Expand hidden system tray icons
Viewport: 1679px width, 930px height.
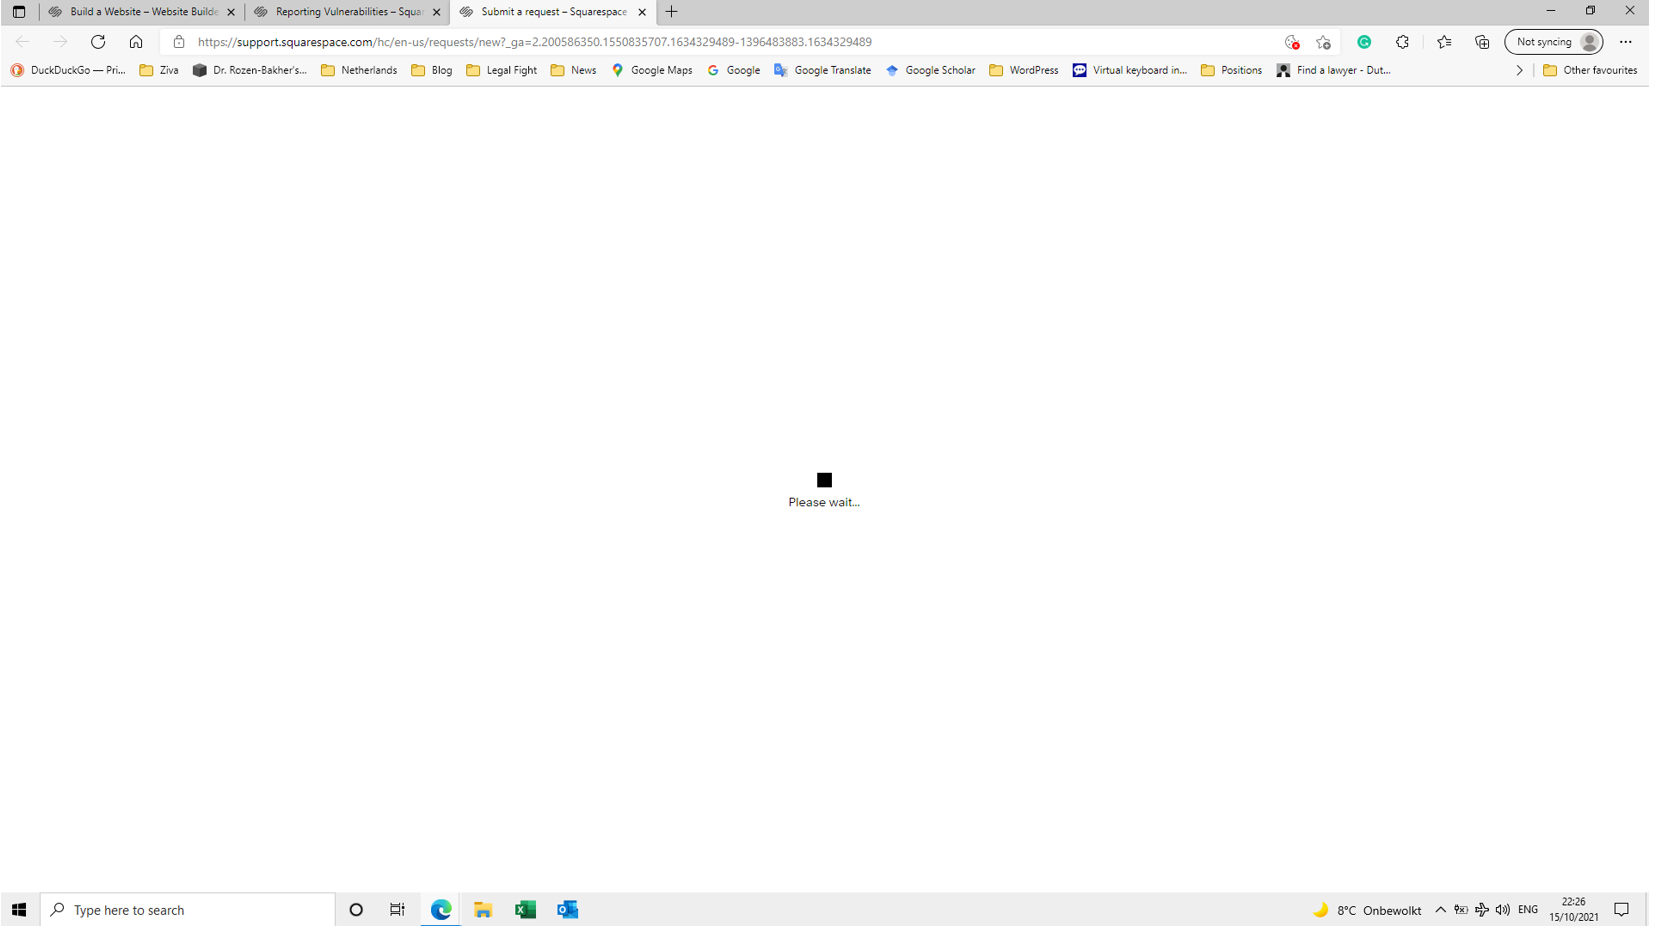pos(1440,909)
